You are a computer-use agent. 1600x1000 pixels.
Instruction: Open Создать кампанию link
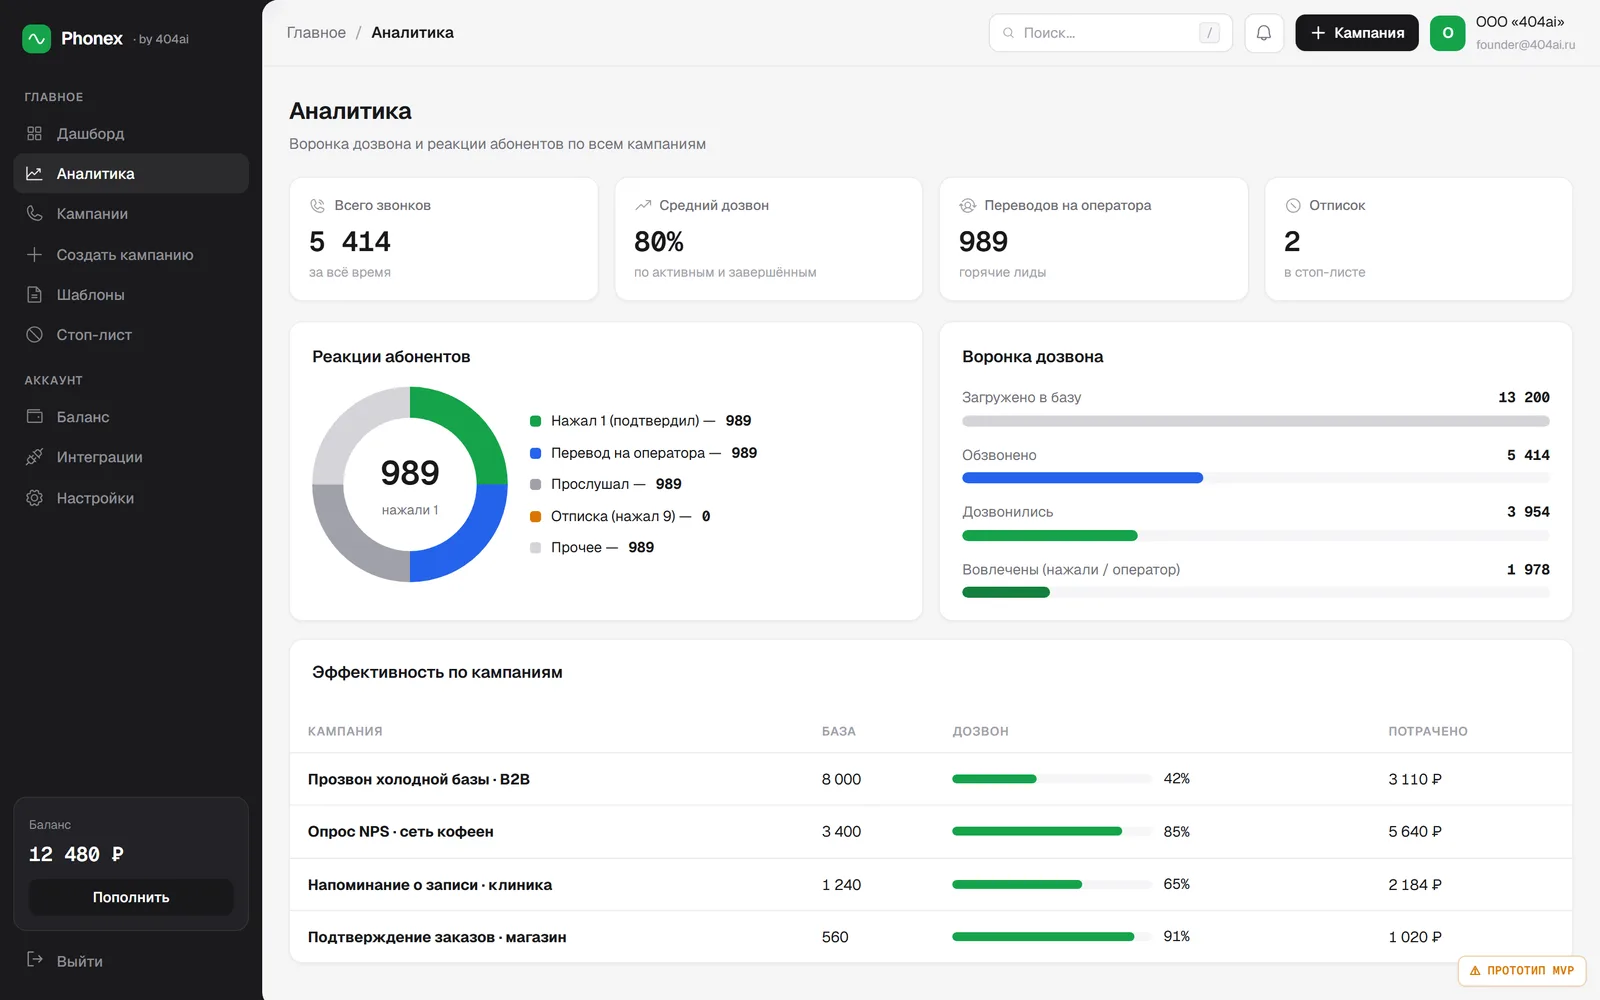(x=131, y=254)
